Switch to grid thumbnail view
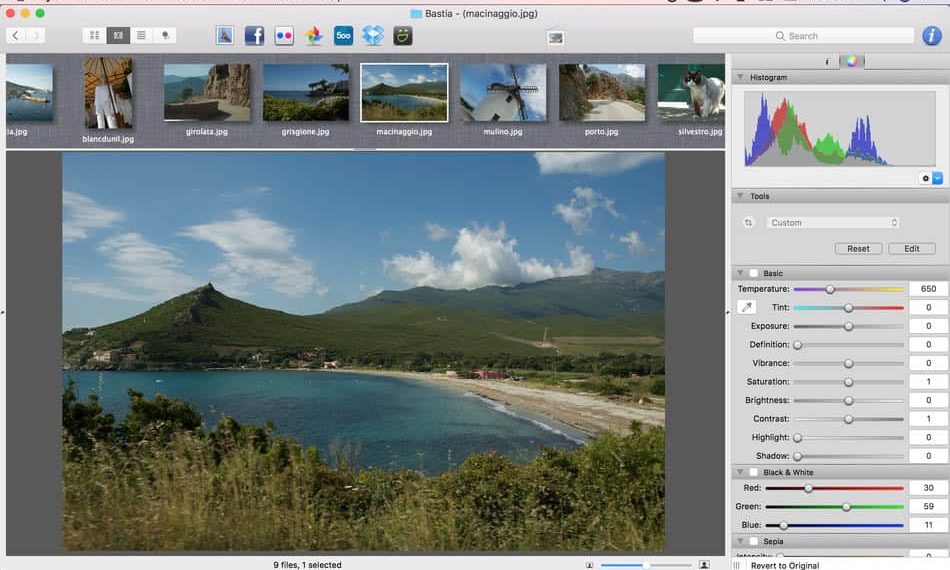950x570 pixels. (x=95, y=36)
